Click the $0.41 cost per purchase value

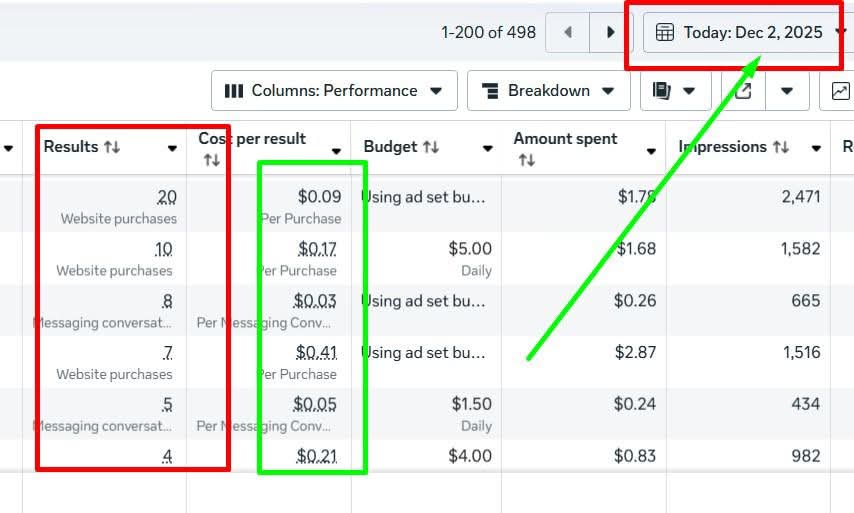(x=316, y=353)
